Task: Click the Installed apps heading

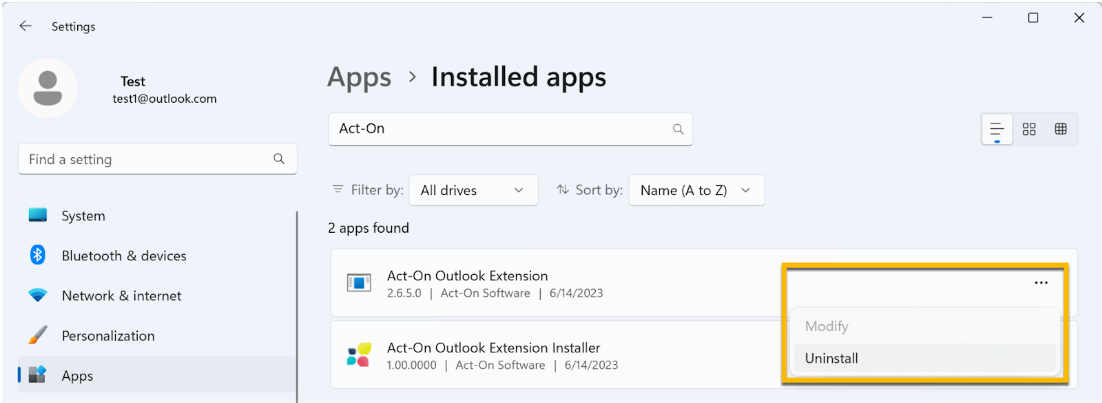Action: click(519, 77)
